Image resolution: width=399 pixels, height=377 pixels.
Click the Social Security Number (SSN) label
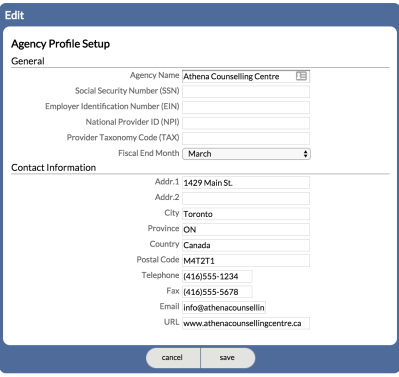(x=127, y=91)
